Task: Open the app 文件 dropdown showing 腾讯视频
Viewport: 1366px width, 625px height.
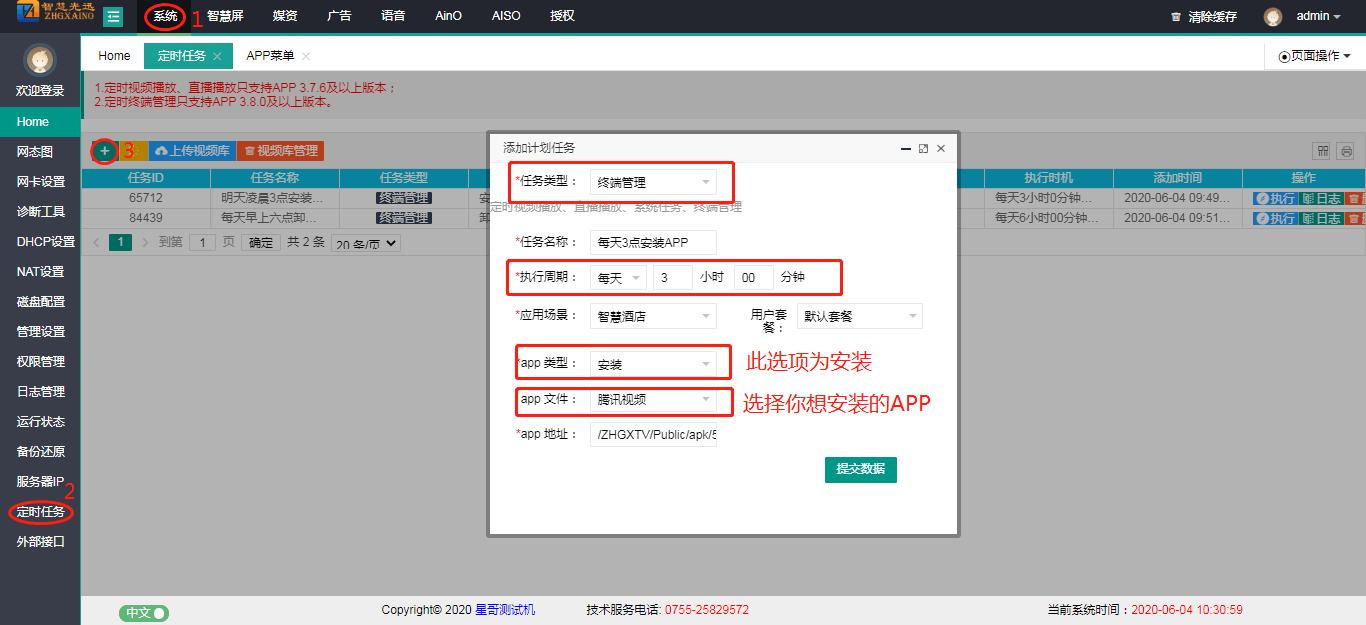Action: pos(652,399)
